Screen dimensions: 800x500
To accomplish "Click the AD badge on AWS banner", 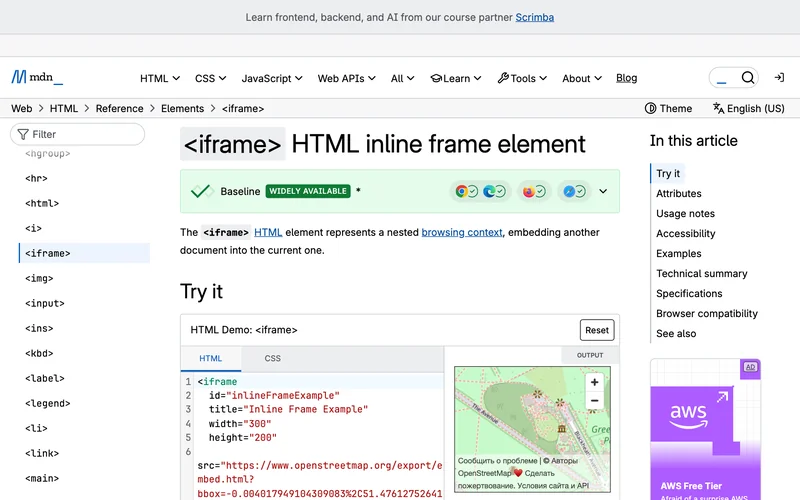I will [x=750, y=367].
